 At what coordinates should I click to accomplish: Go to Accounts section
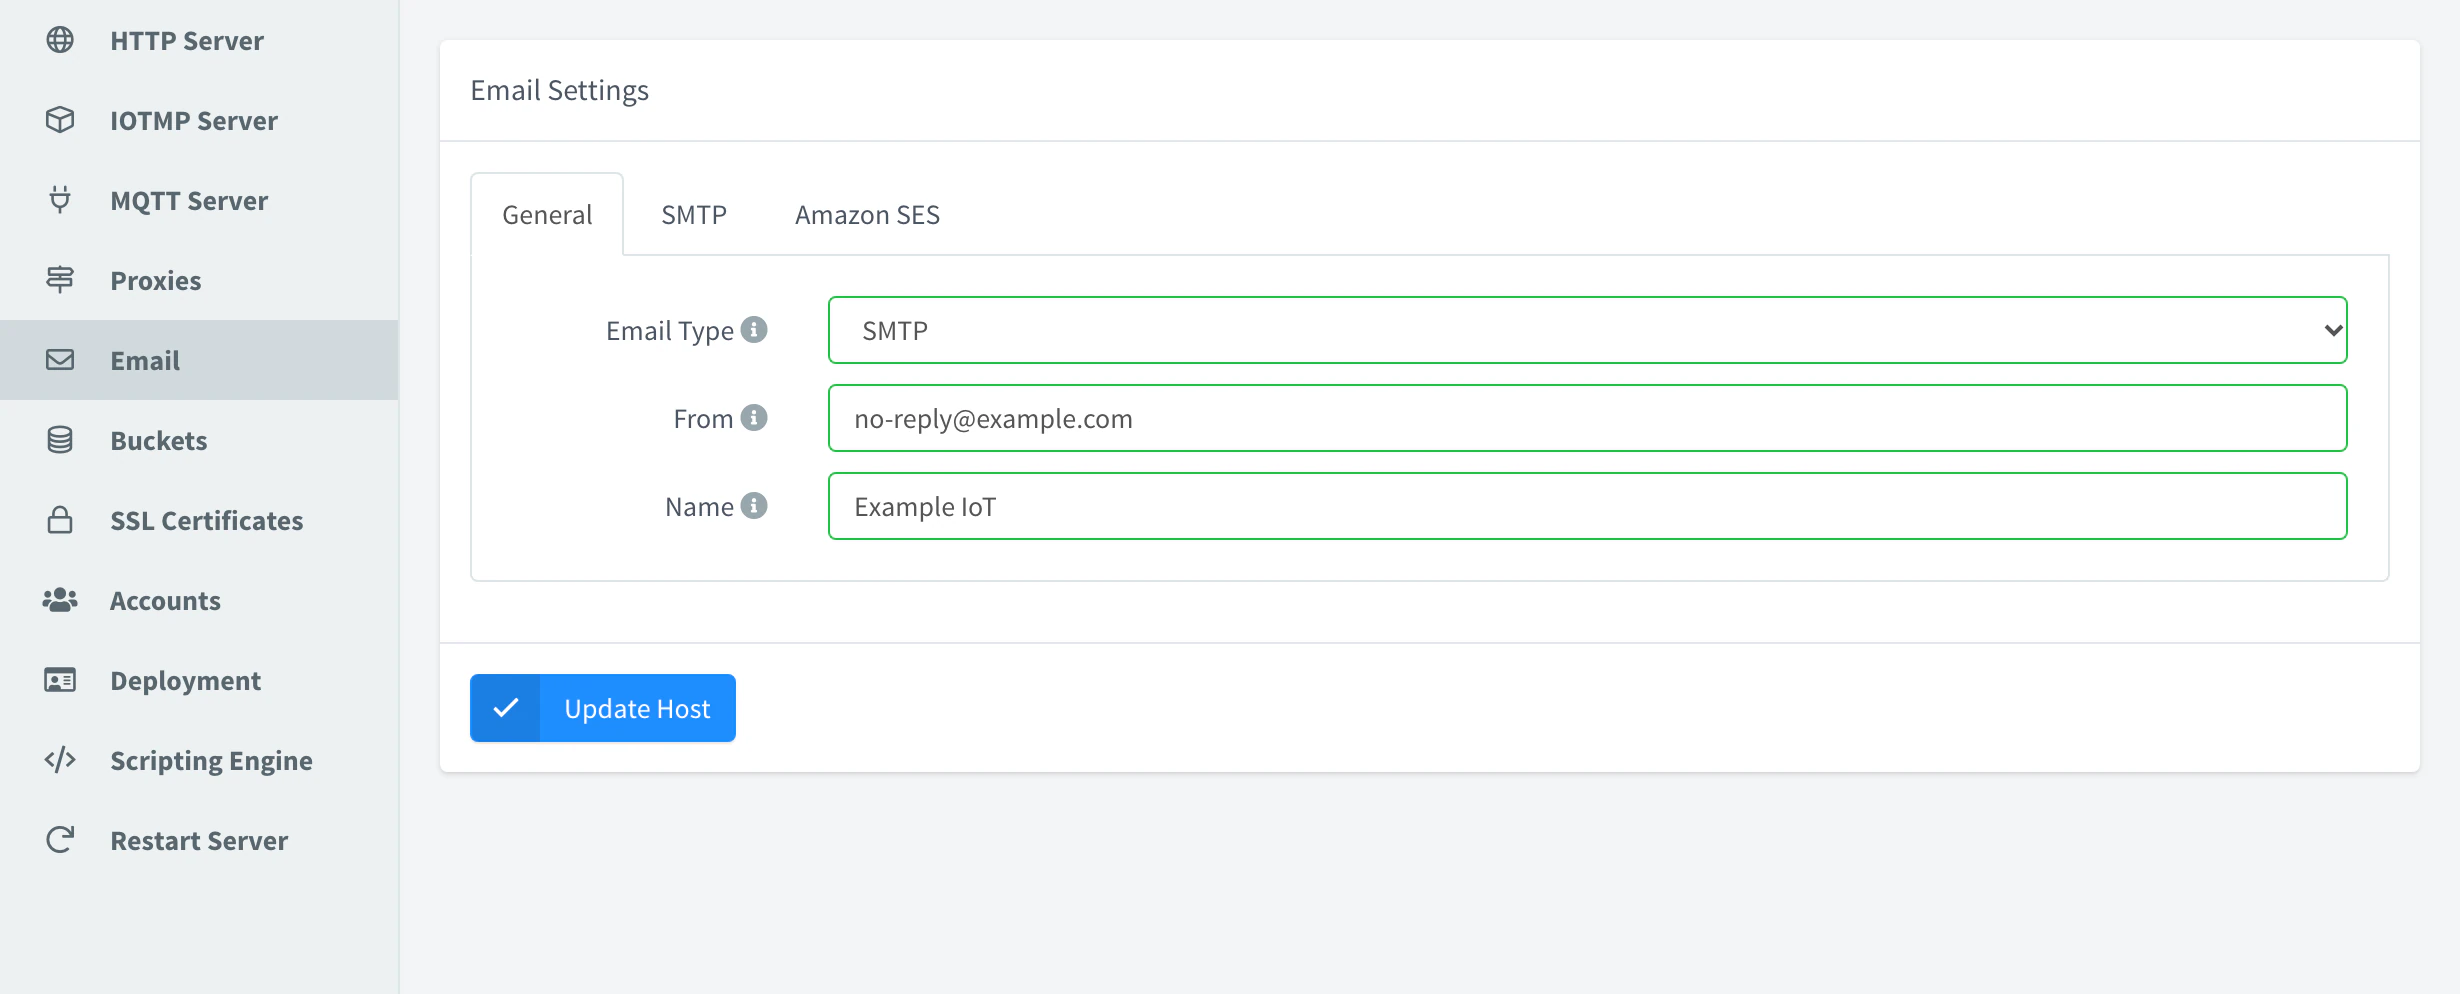[199, 600]
